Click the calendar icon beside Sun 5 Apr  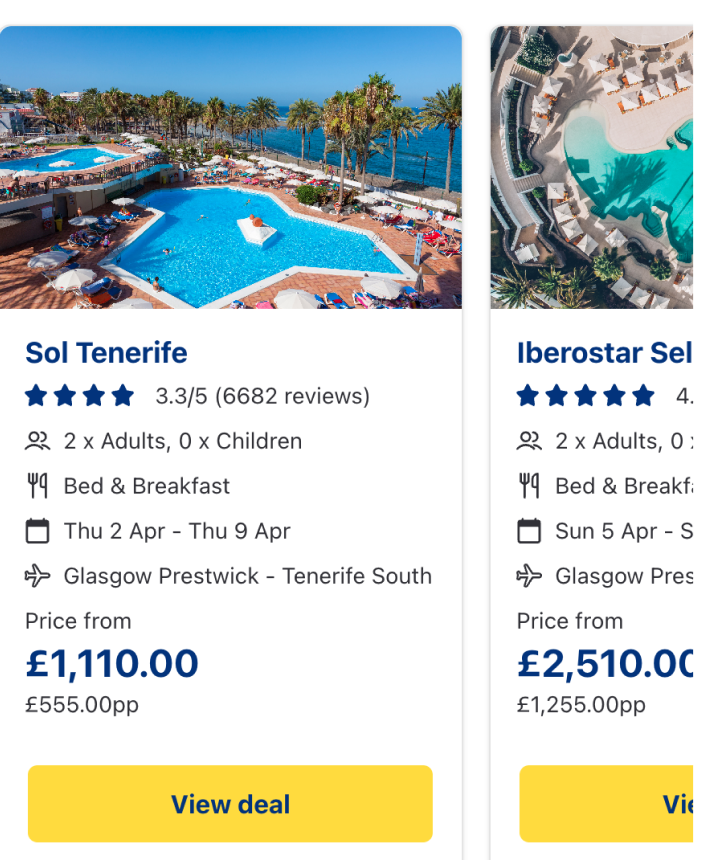(529, 531)
